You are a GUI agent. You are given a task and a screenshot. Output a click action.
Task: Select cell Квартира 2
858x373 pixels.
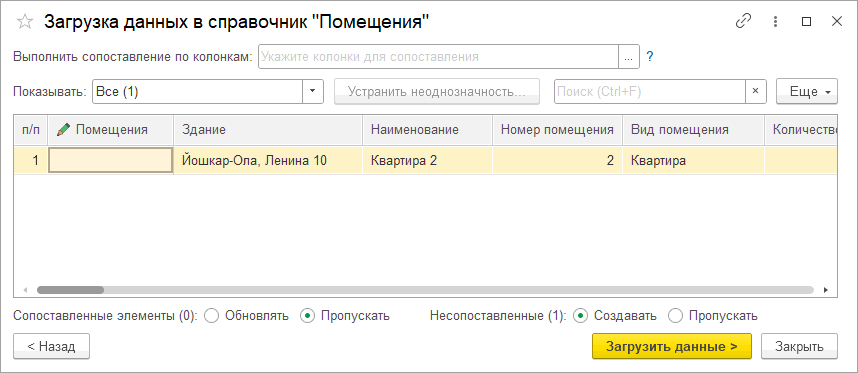pyautogui.click(x=427, y=161)
